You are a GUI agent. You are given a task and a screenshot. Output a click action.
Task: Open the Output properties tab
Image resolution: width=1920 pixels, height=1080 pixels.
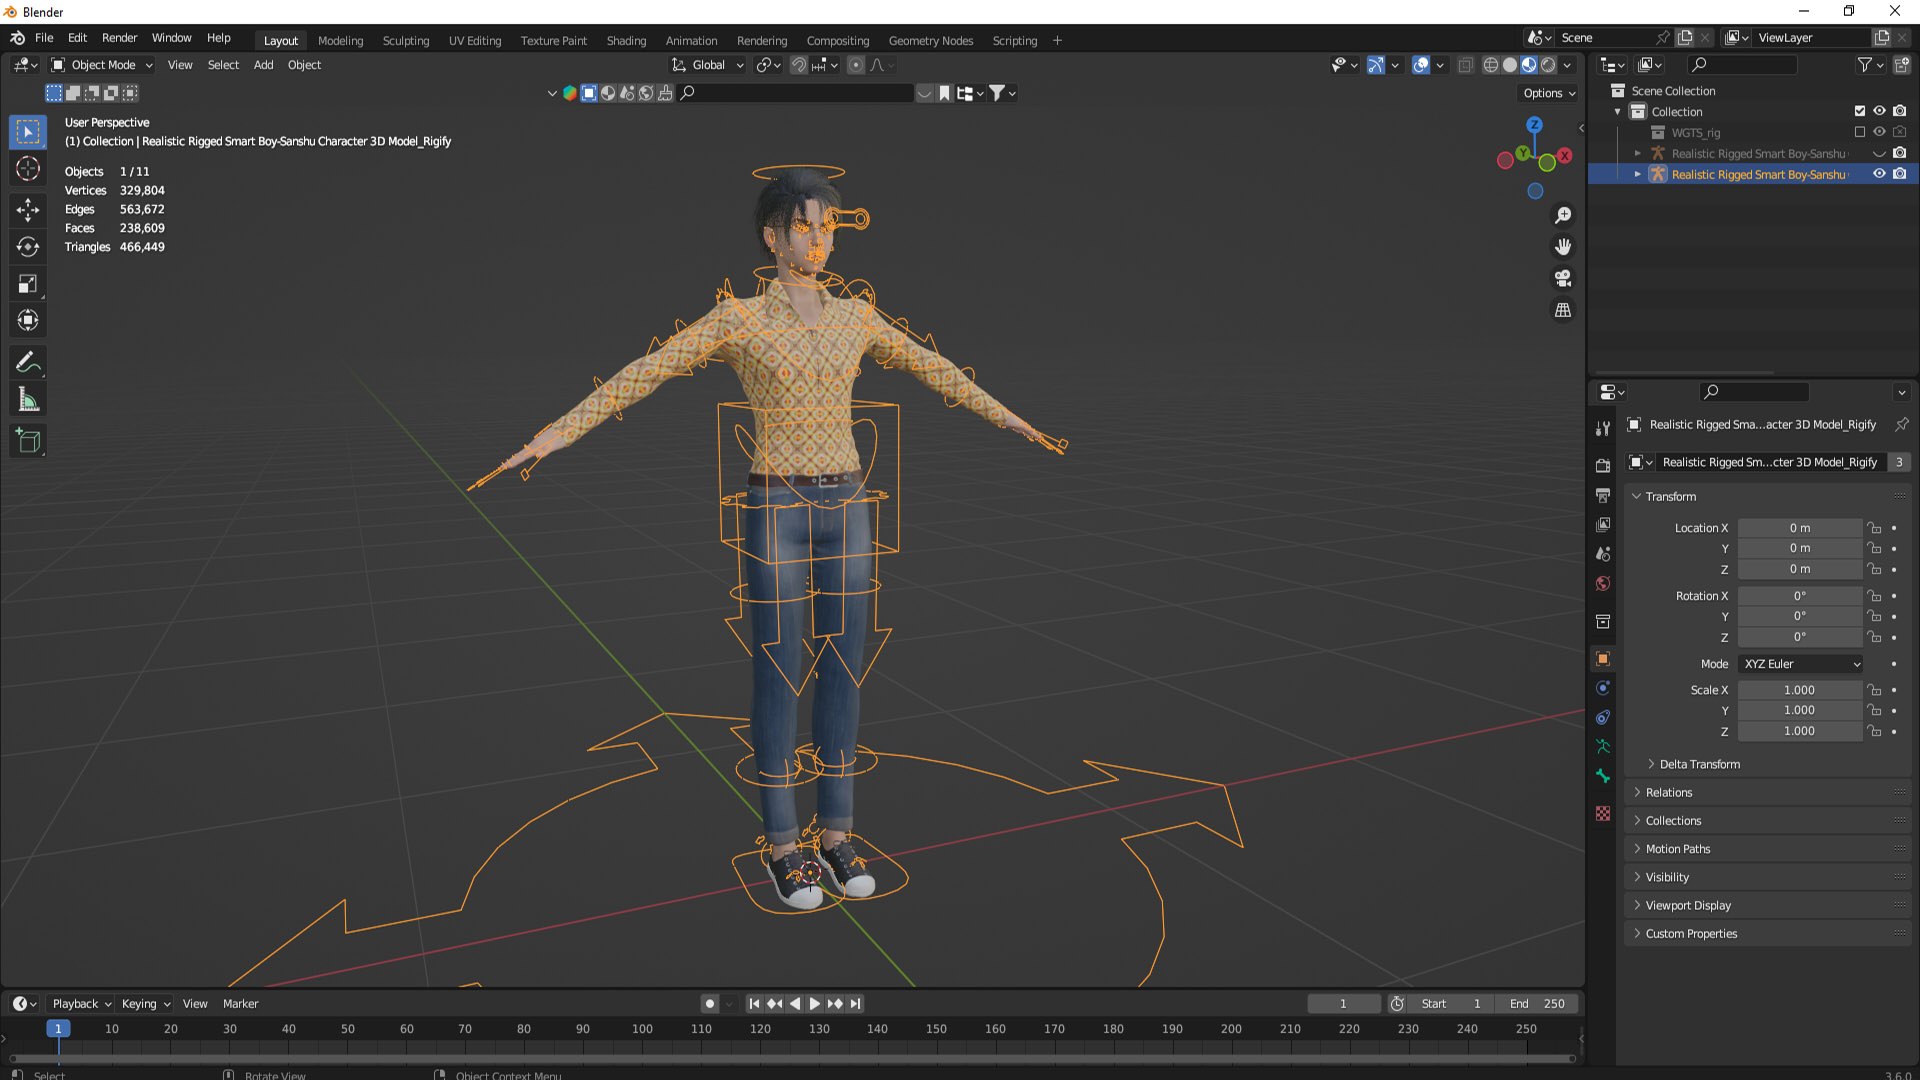coord(1603,495)
